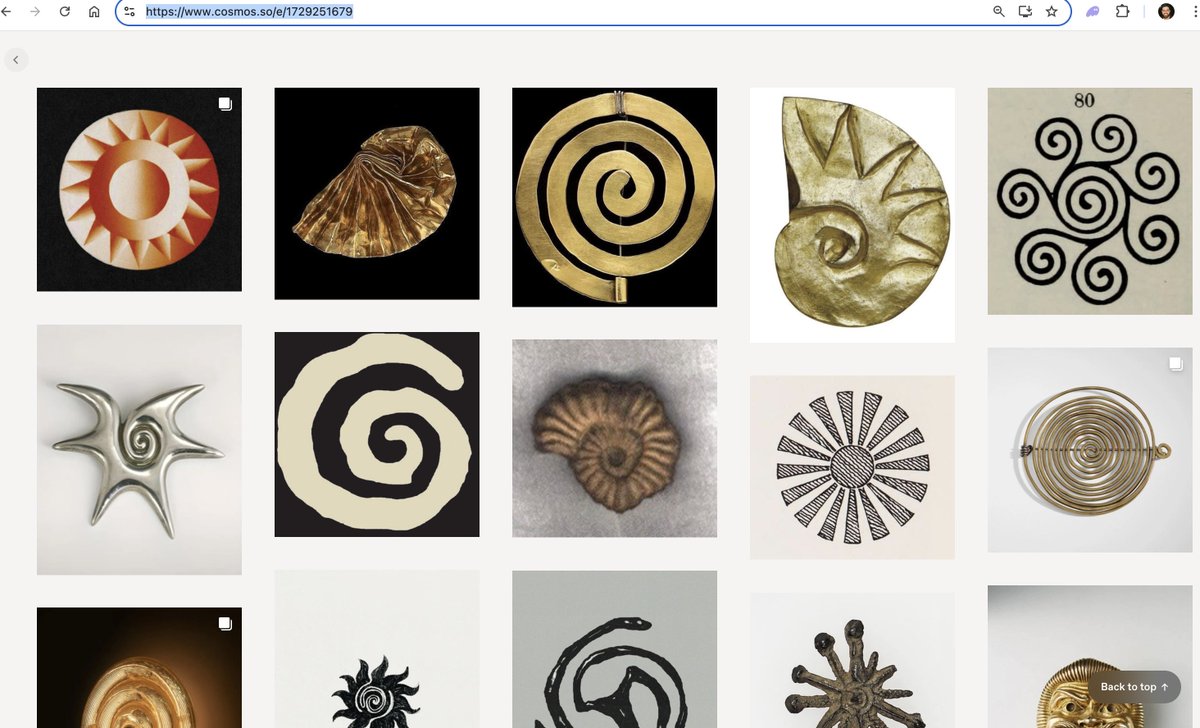Open the black snake coil illustration
The height and width of the screenshot is (728, 1200).
coord(614,649)
